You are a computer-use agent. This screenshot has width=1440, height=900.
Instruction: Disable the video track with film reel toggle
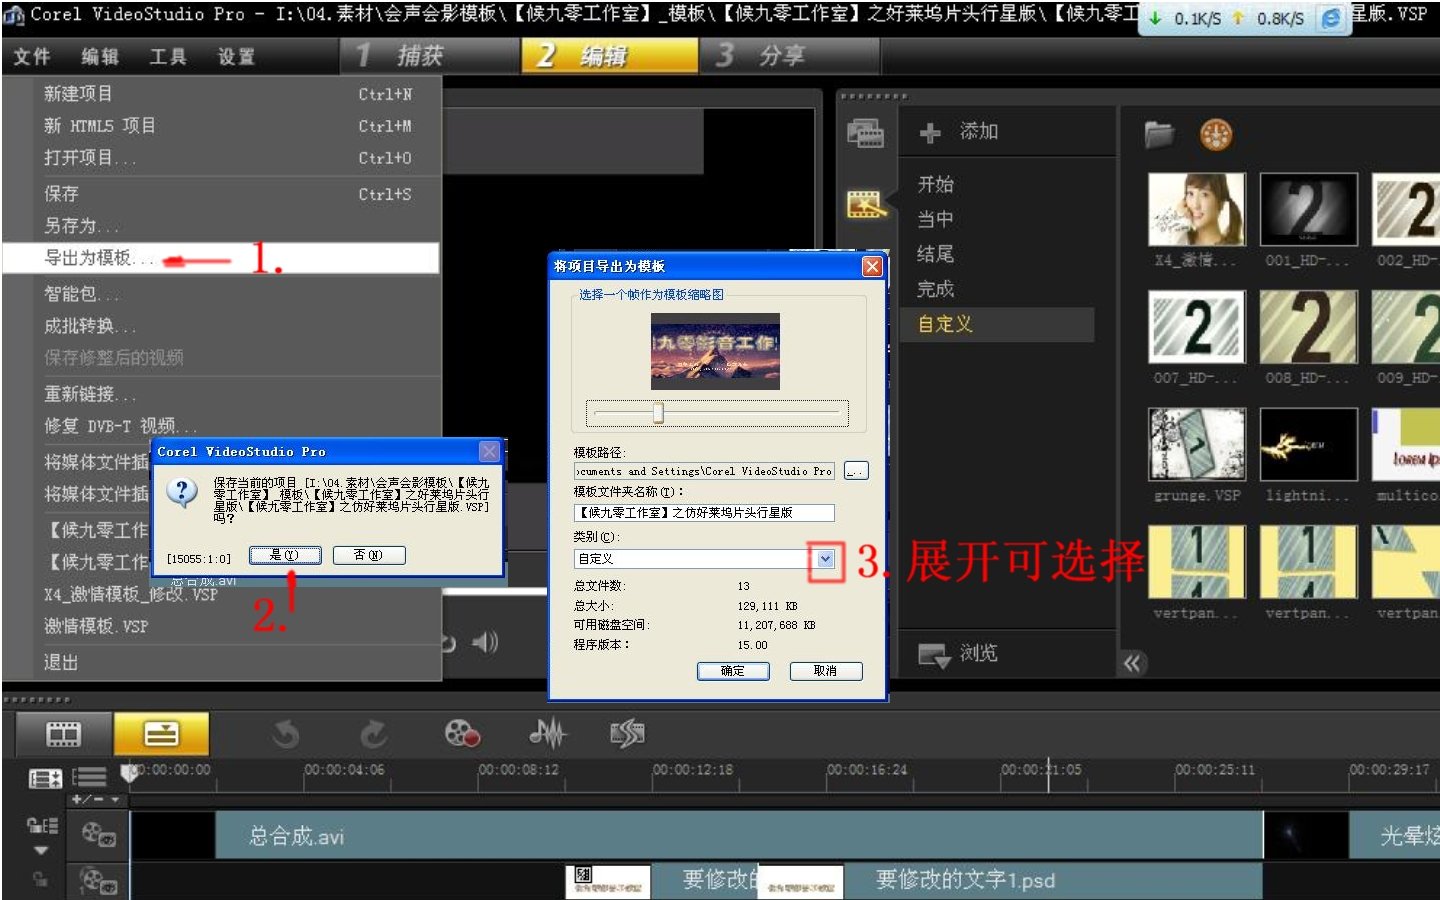pyautogui.click(x=98, y=831)
